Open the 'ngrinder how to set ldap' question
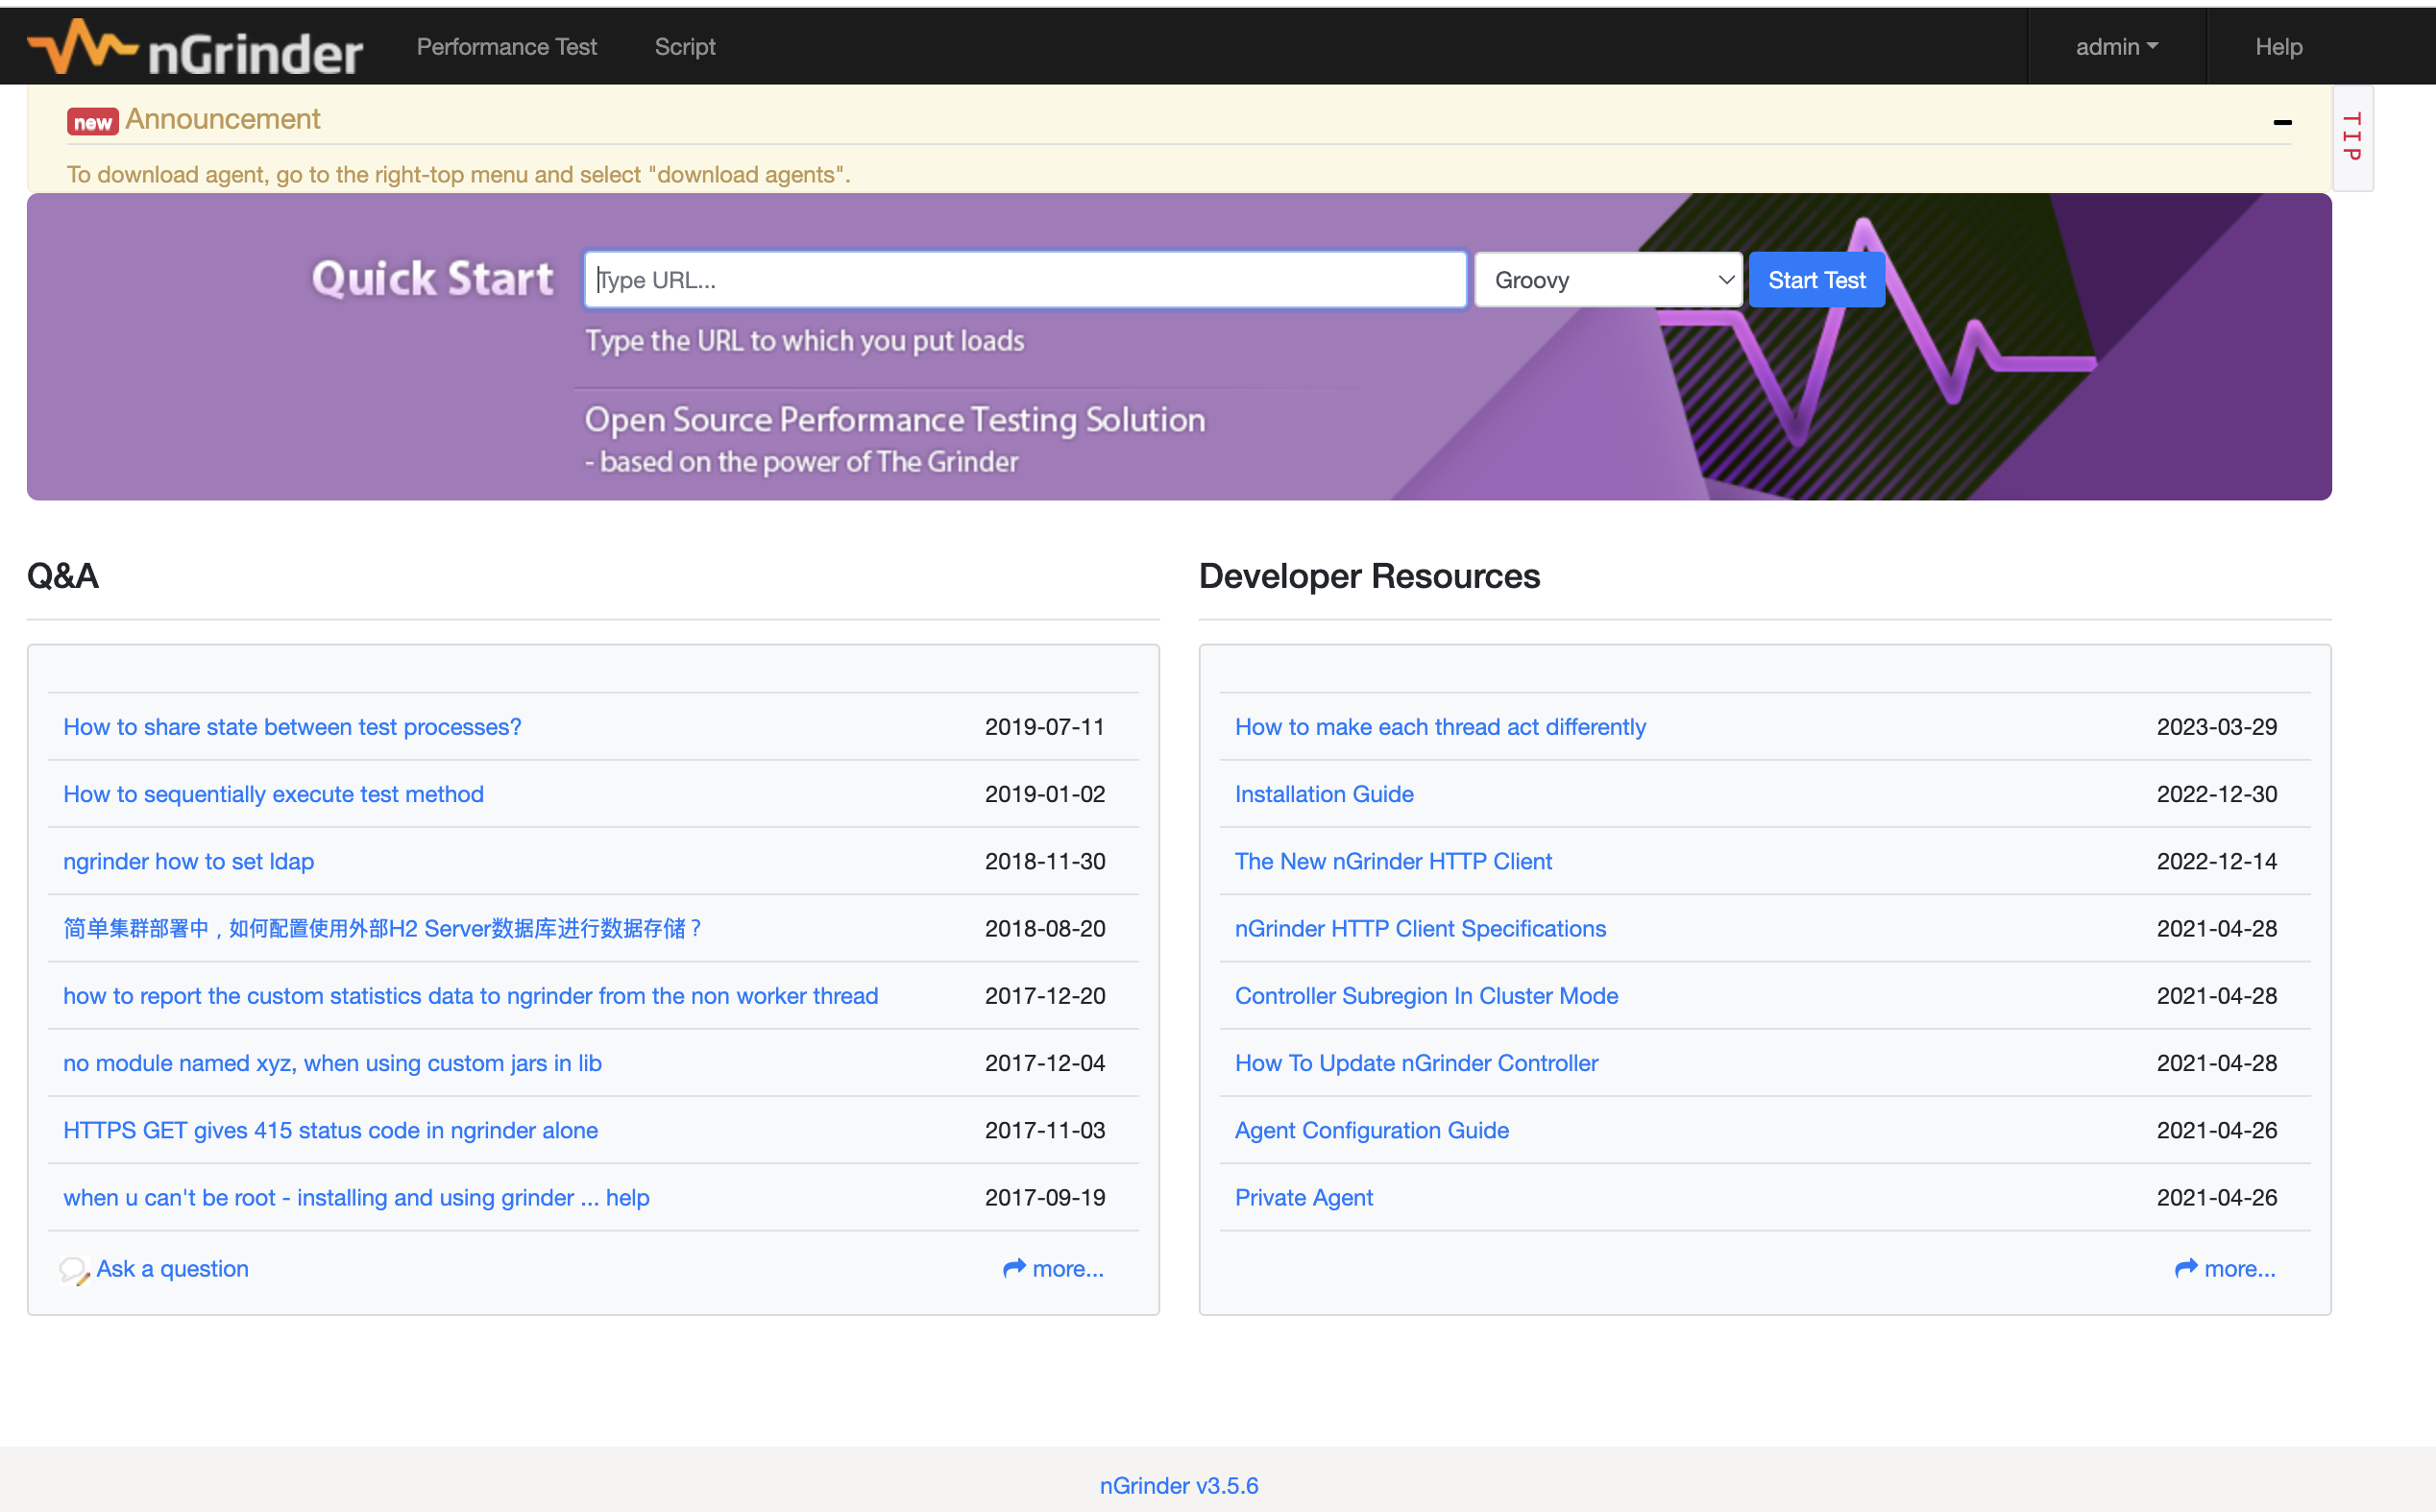The image size is (2436, 1512). 188,861
